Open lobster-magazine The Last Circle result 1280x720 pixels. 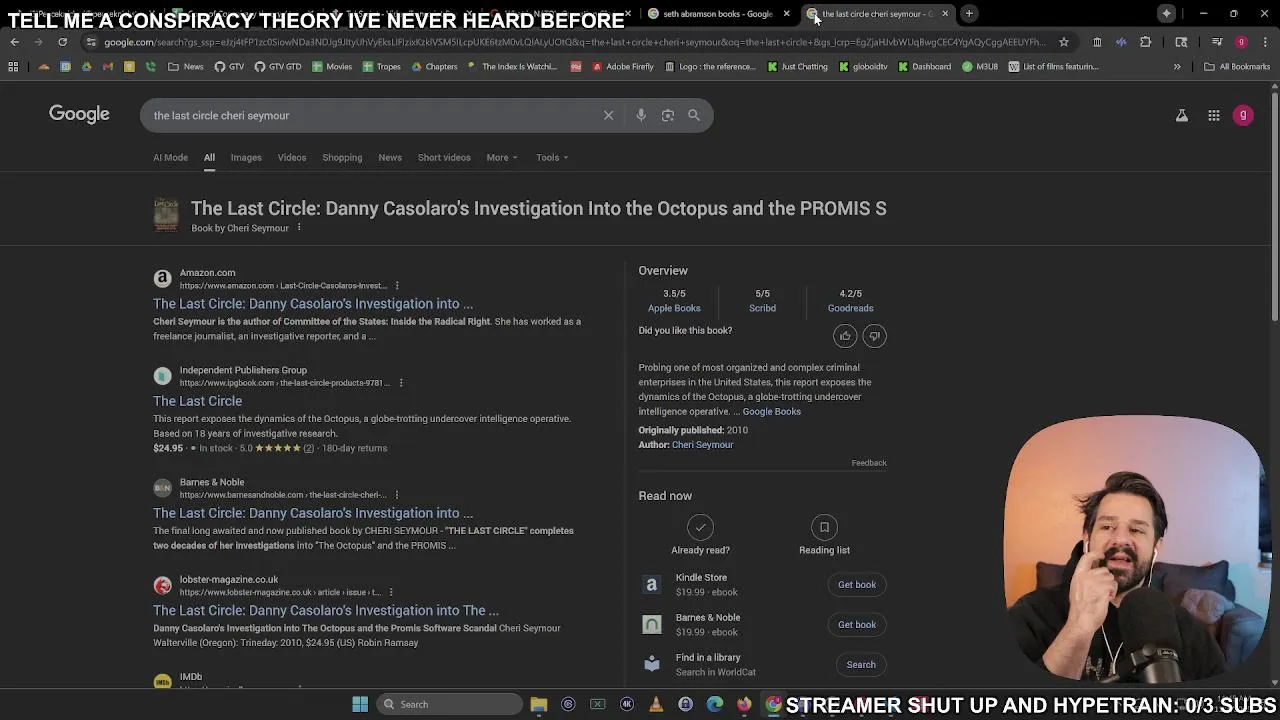[x=326, y=610]
